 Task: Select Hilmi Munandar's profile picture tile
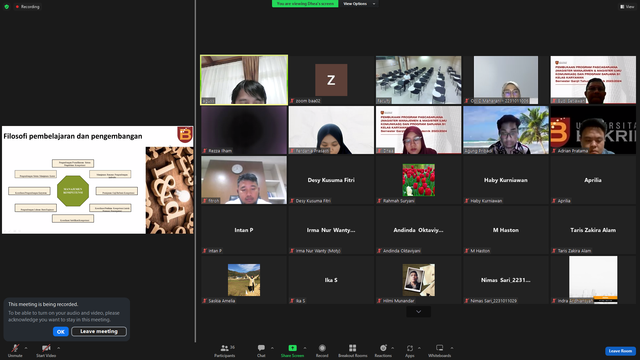(418, 280)
